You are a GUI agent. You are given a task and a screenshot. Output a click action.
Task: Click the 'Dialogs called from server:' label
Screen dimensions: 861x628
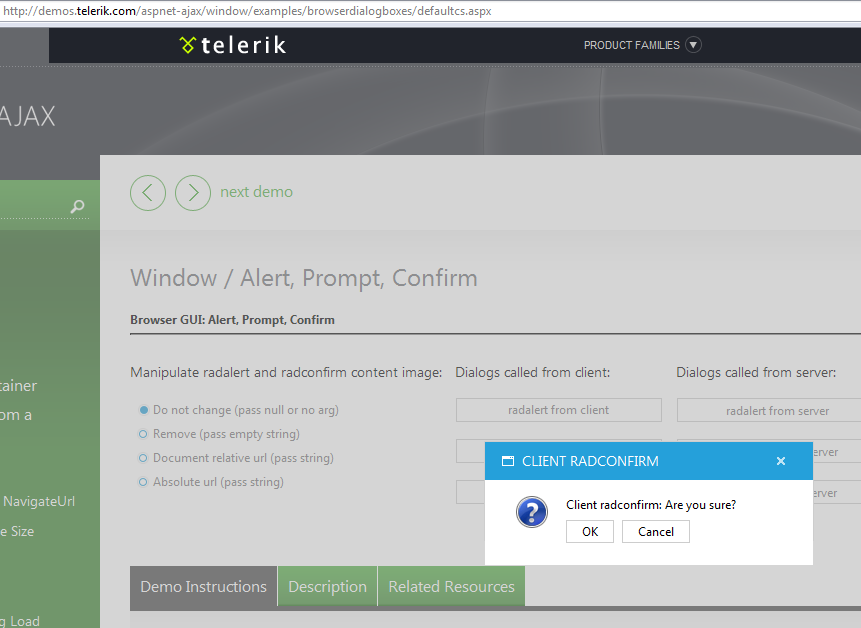(756, 373)
